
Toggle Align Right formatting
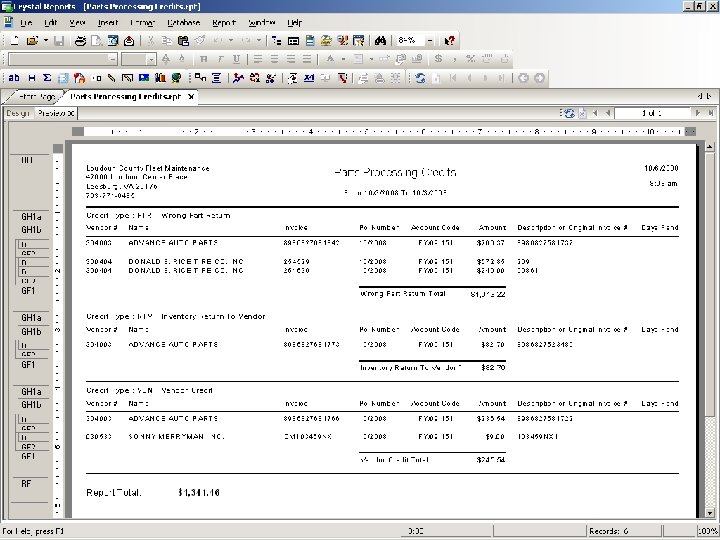pyautogui.click(x=291, y=59)
